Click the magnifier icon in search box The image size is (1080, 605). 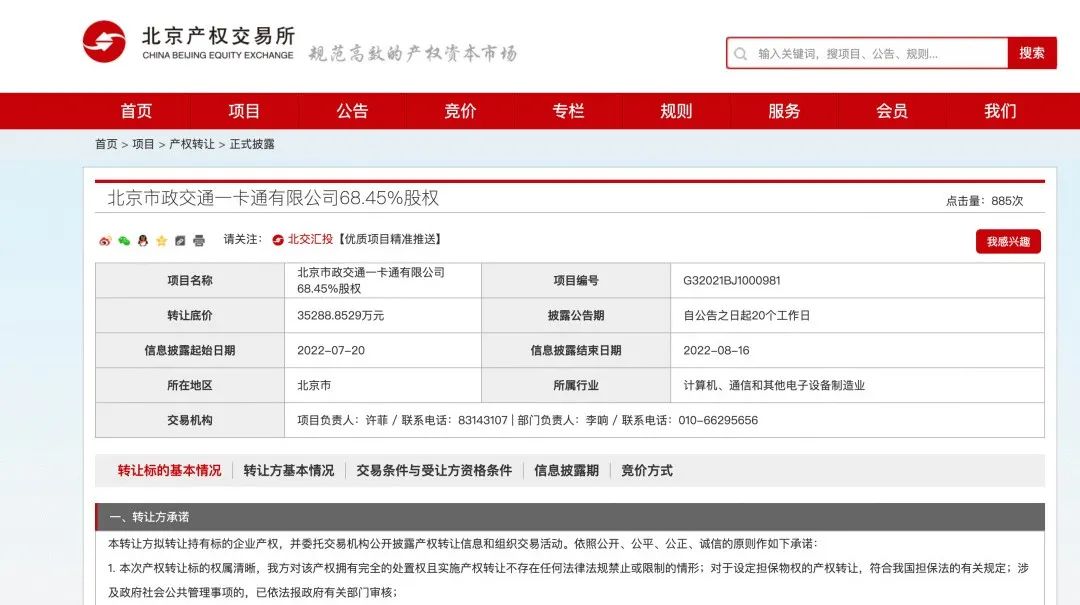pyautogui.click(x=740, y=54)
